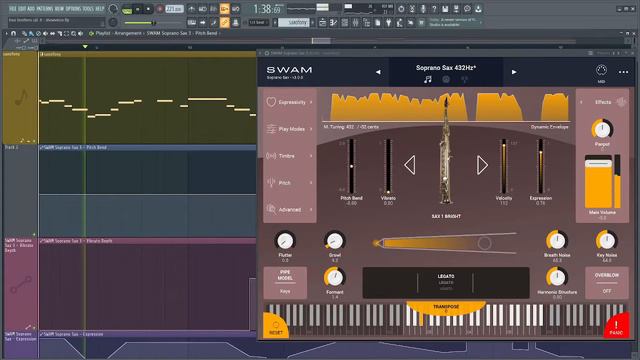The width and height of the screenshot is (640, 360).
Task: Click the Expression vertical slider
Action: 540,166
